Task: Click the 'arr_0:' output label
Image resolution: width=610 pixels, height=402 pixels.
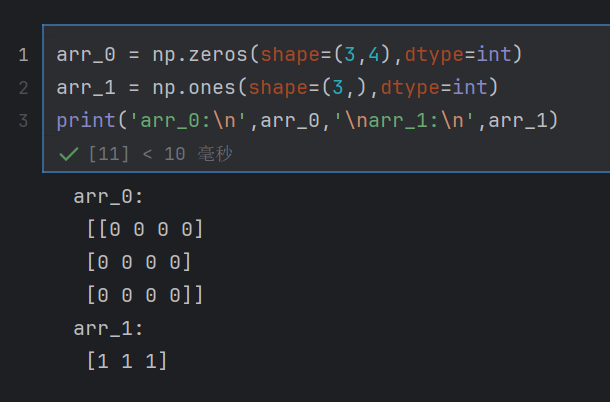Action: pyautogui.click(x=109, y=197)
